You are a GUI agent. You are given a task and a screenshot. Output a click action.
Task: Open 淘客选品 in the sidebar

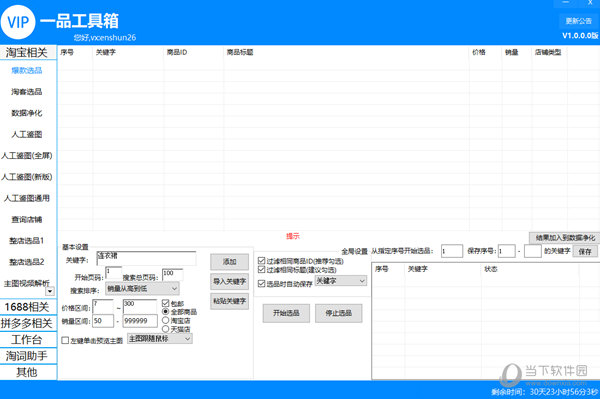click(x=27, y=92)
